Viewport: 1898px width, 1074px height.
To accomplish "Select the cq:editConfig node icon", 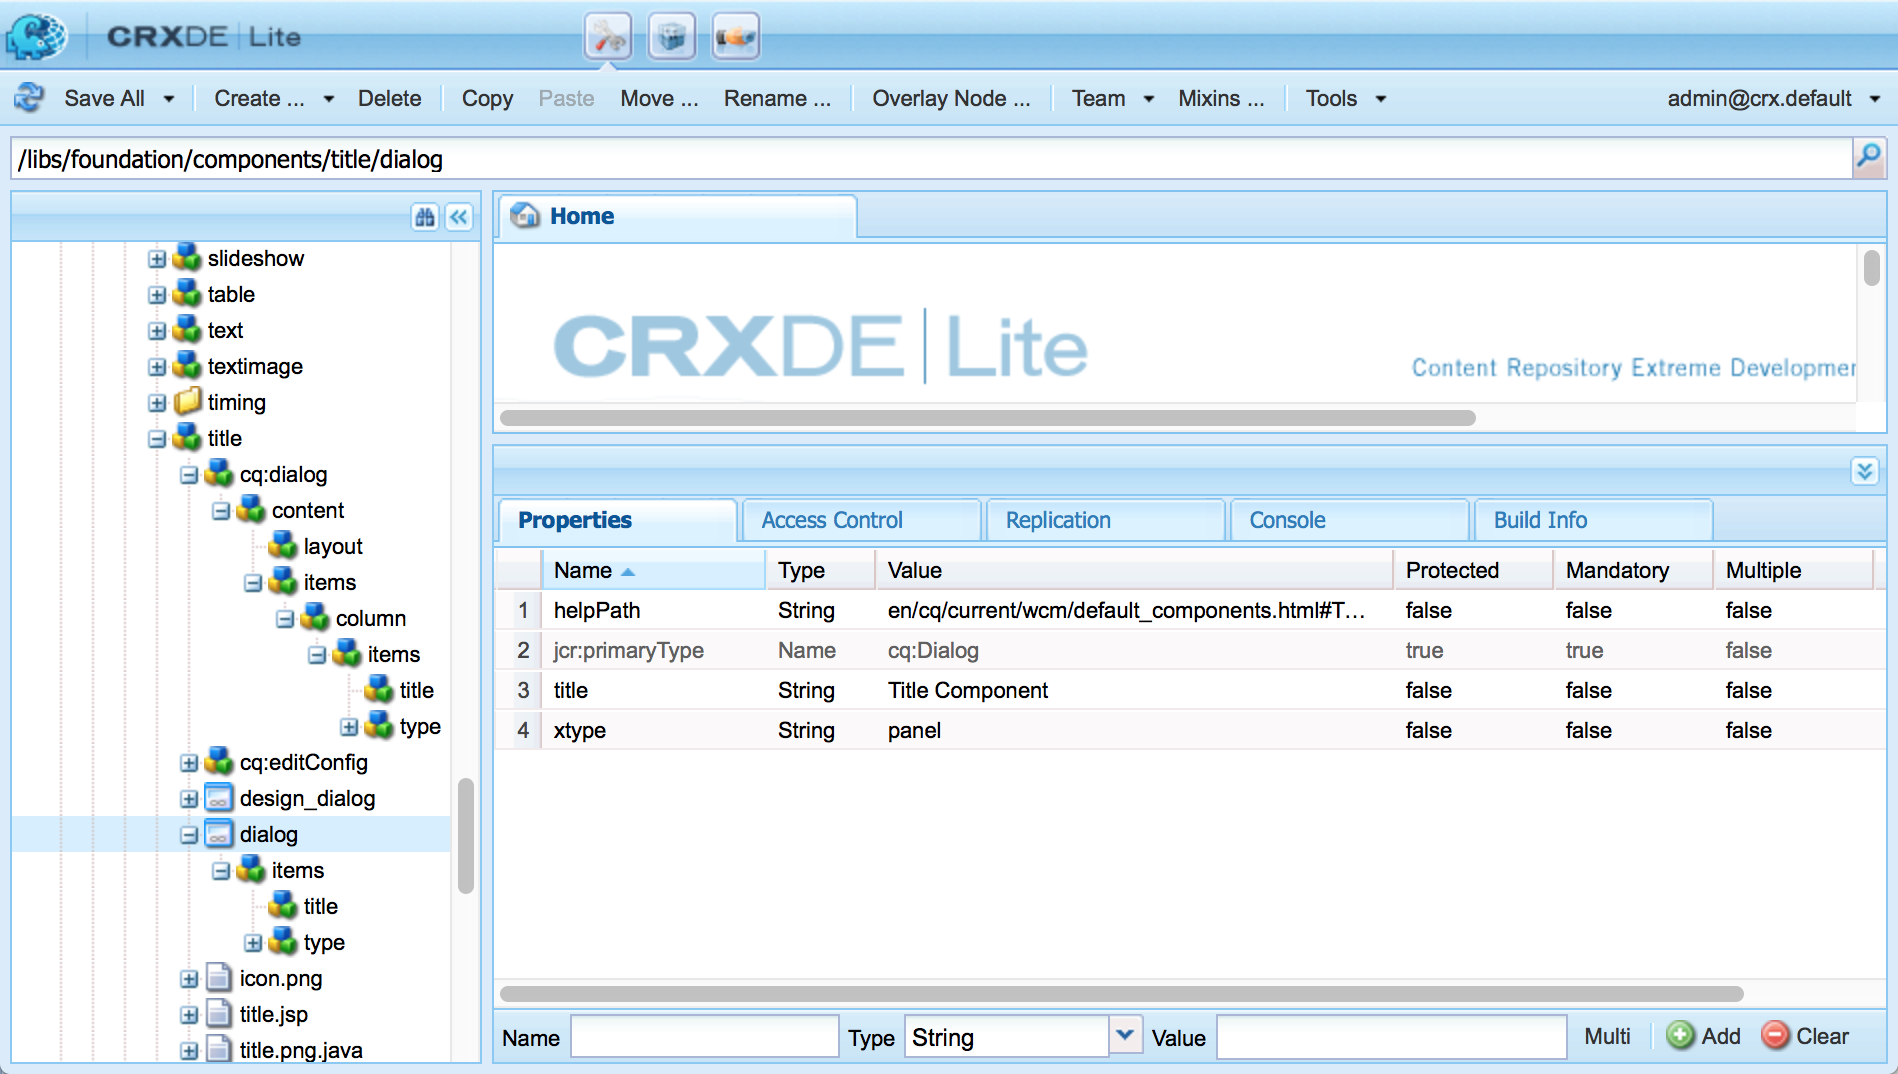I will point(219,761).
